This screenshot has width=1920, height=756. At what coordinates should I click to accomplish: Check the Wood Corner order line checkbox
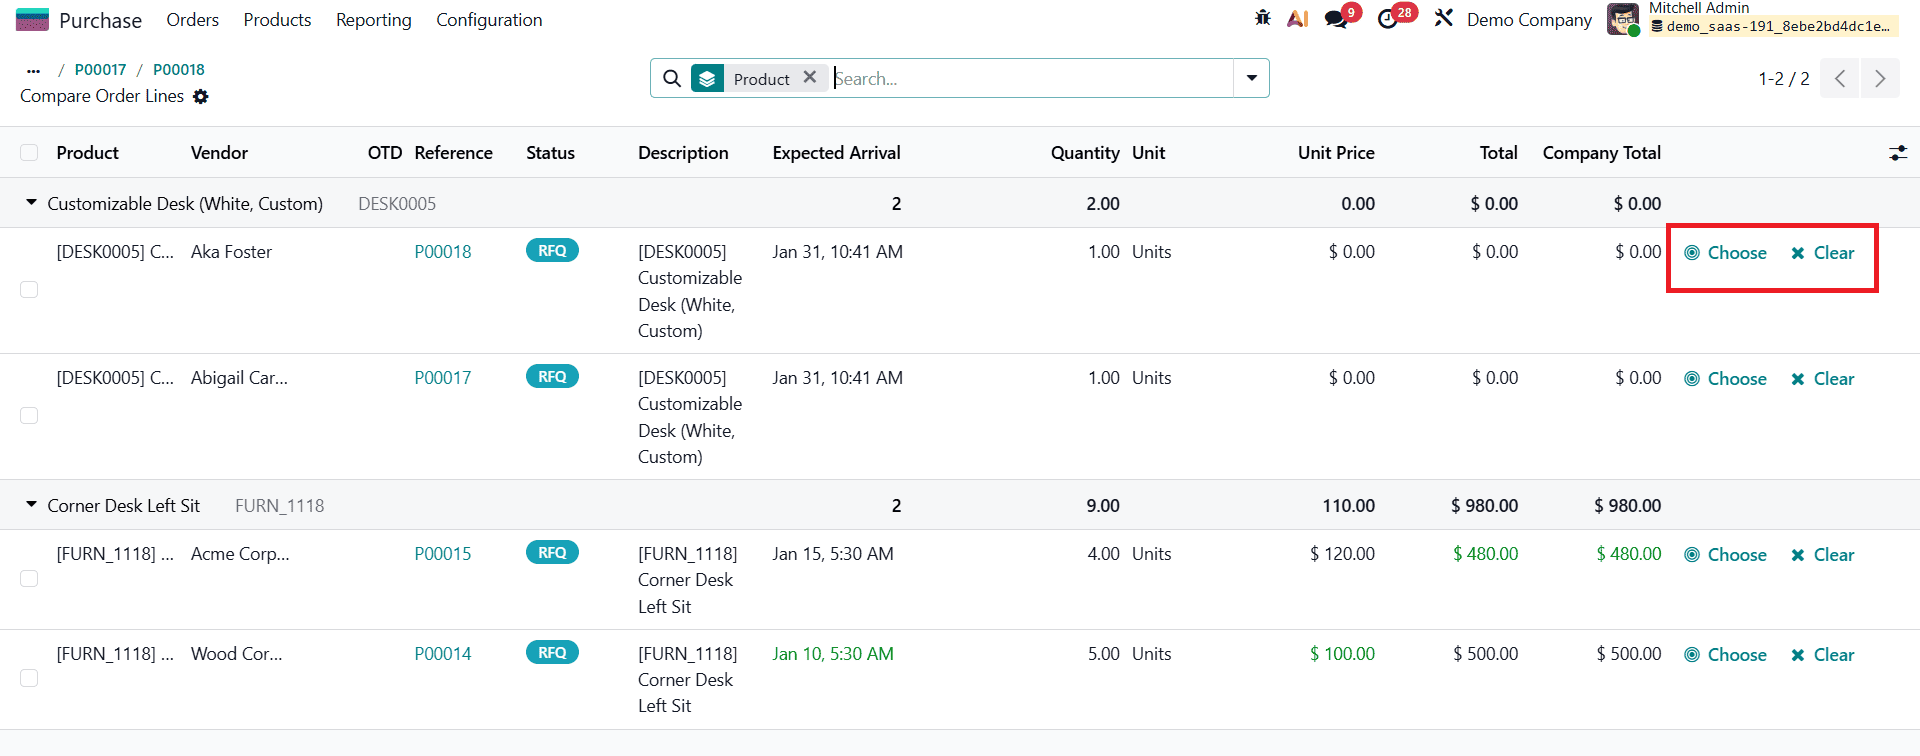point(29,679)
